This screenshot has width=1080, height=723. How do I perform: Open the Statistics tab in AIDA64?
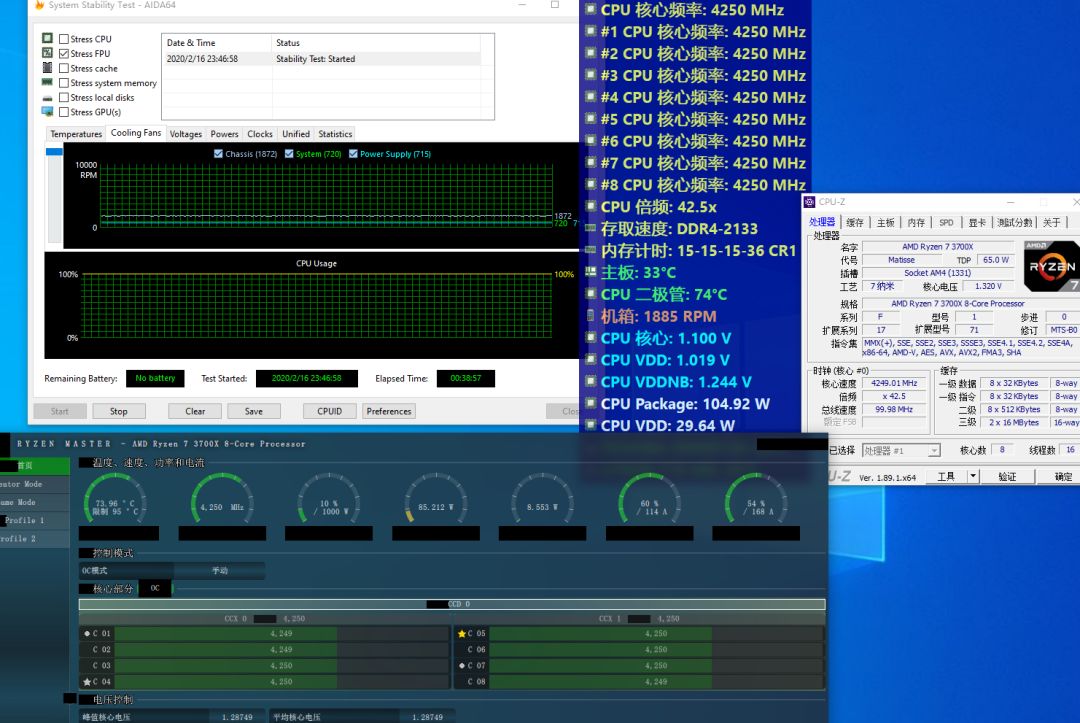coord(335,134)
